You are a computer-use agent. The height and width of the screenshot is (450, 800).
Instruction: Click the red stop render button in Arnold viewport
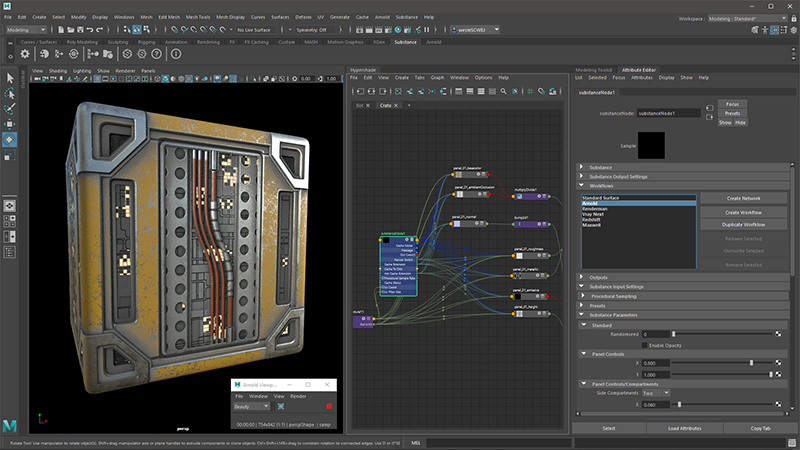click(x=328, y=407)
